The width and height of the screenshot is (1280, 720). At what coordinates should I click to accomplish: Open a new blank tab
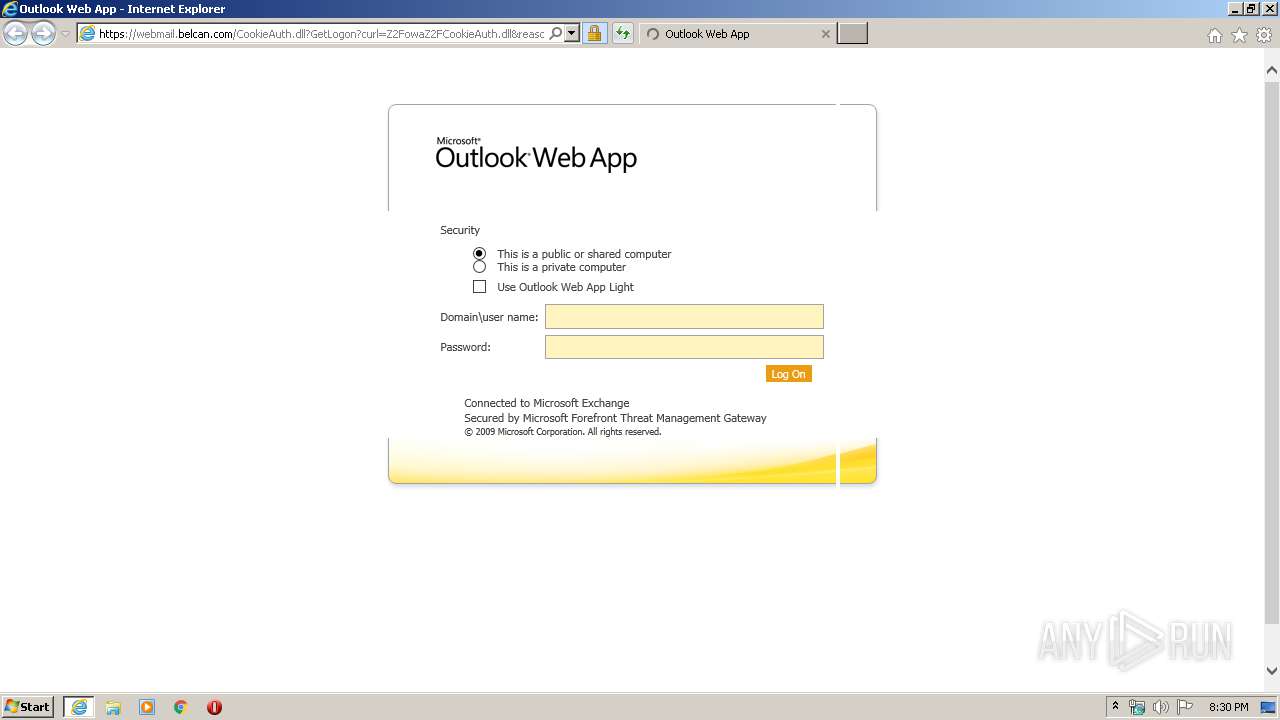click(852, 34)
